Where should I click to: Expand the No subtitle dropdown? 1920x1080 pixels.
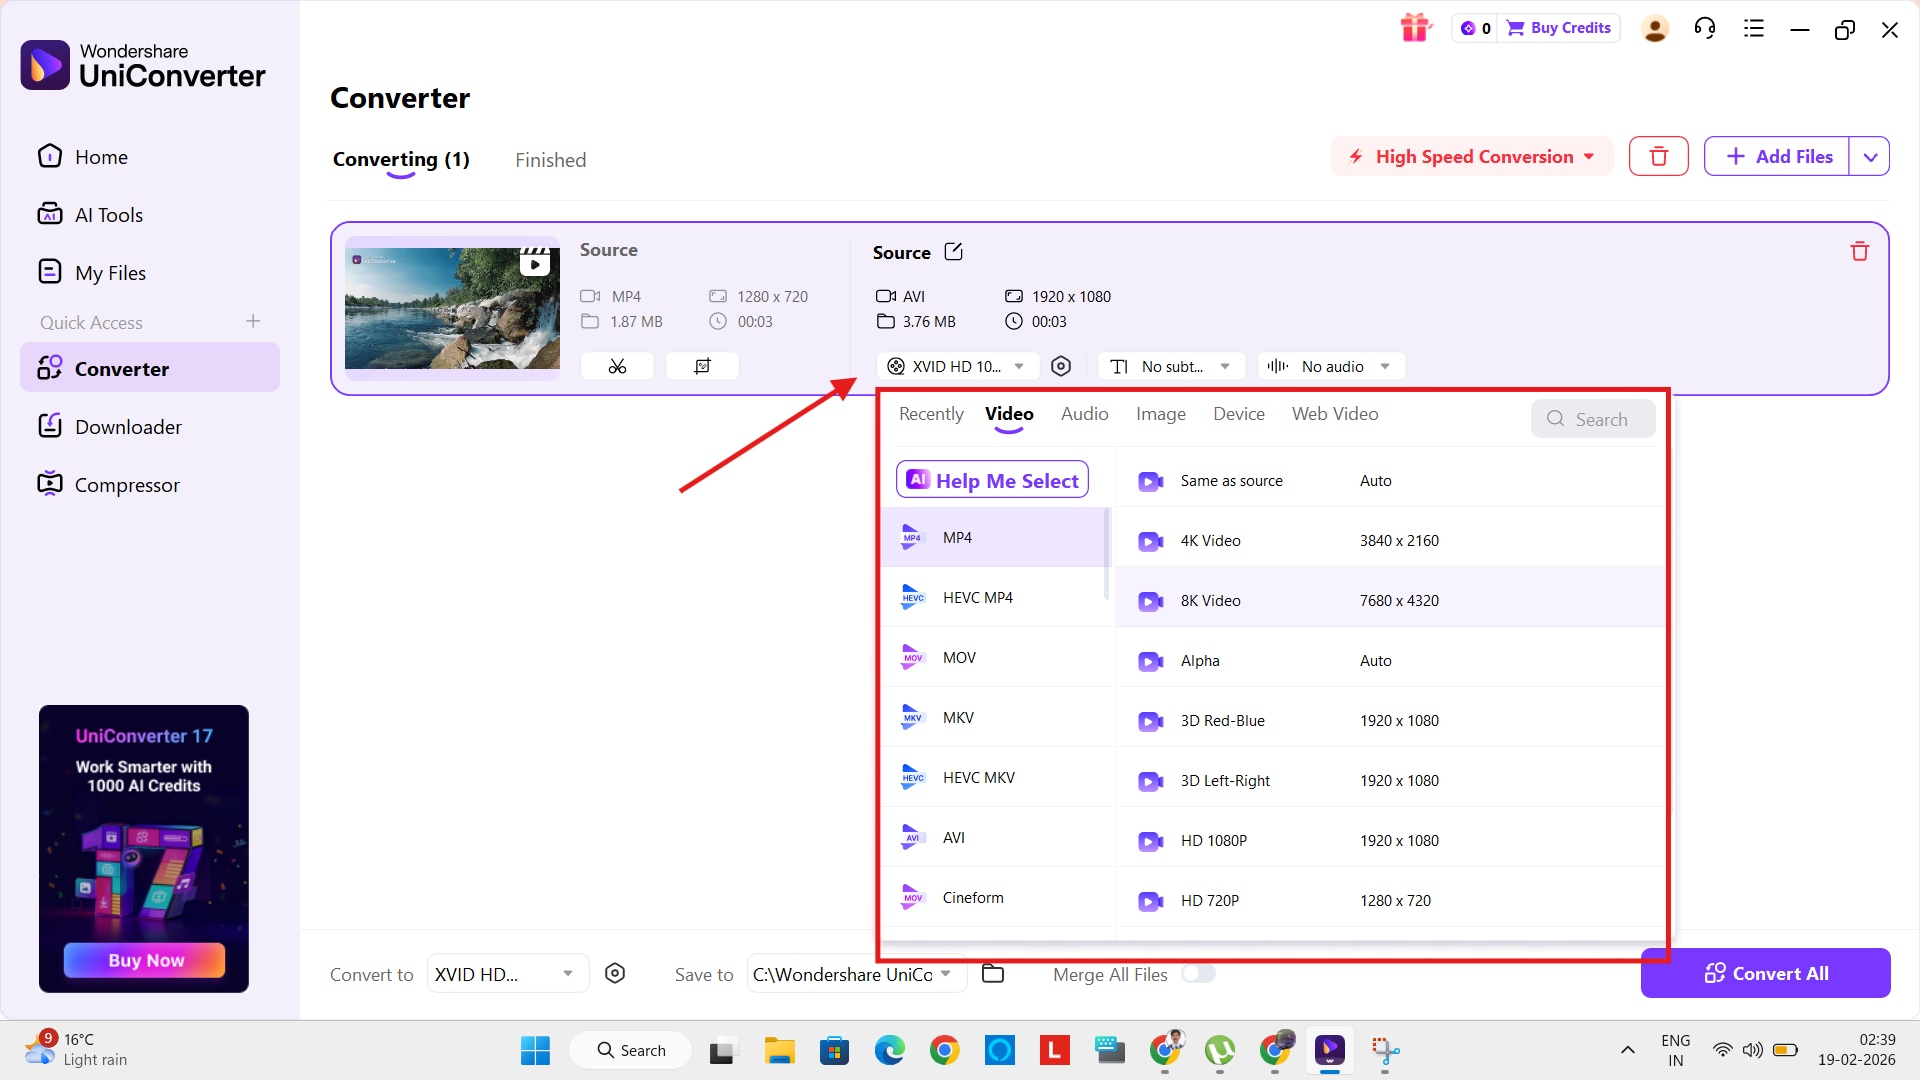[x=1171, y=366]
